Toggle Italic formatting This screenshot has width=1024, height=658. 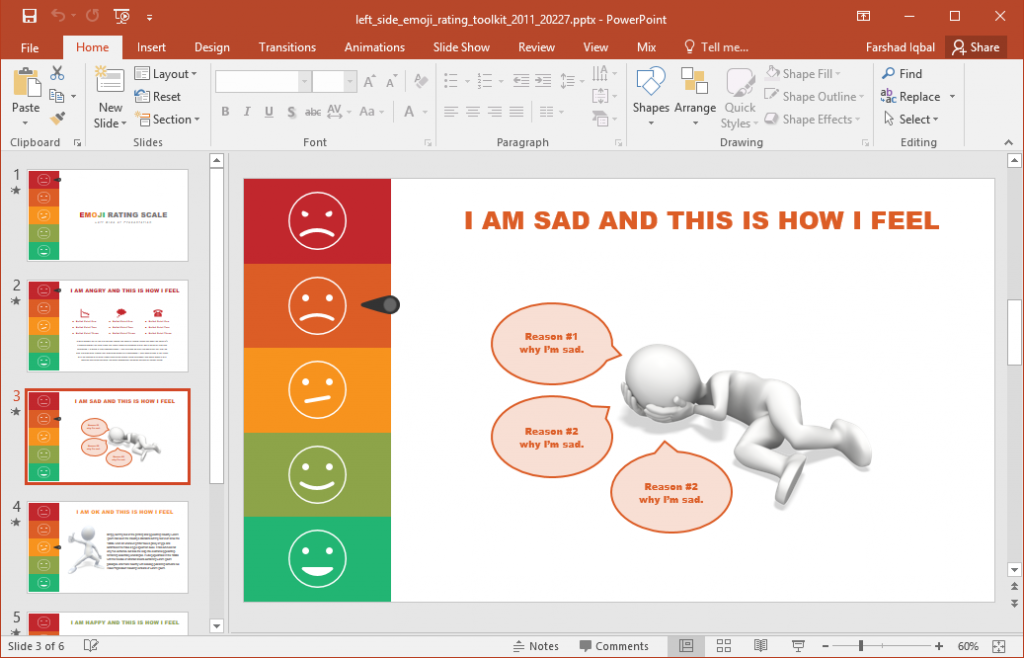[247, 112]
